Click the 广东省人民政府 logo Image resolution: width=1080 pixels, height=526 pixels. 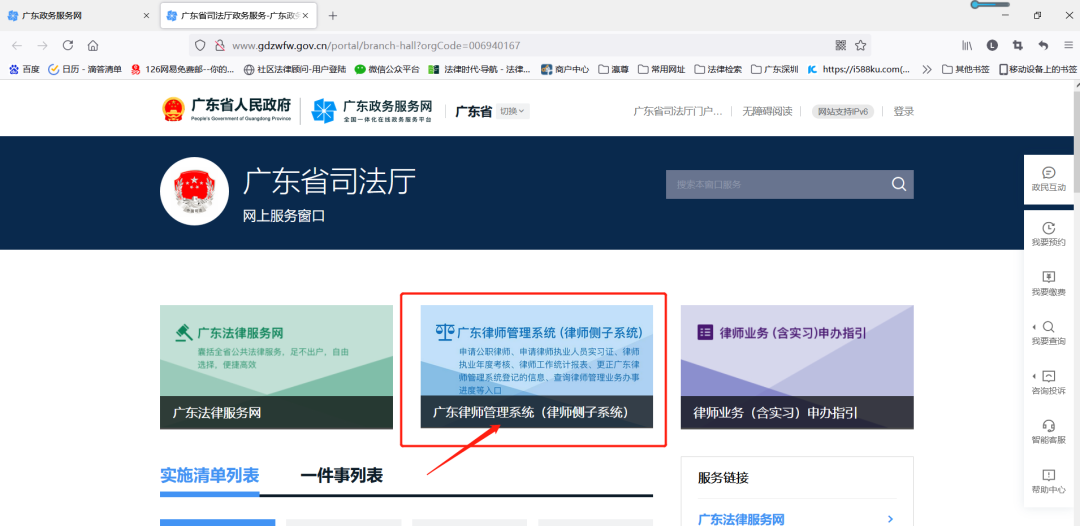click(226, 109)
